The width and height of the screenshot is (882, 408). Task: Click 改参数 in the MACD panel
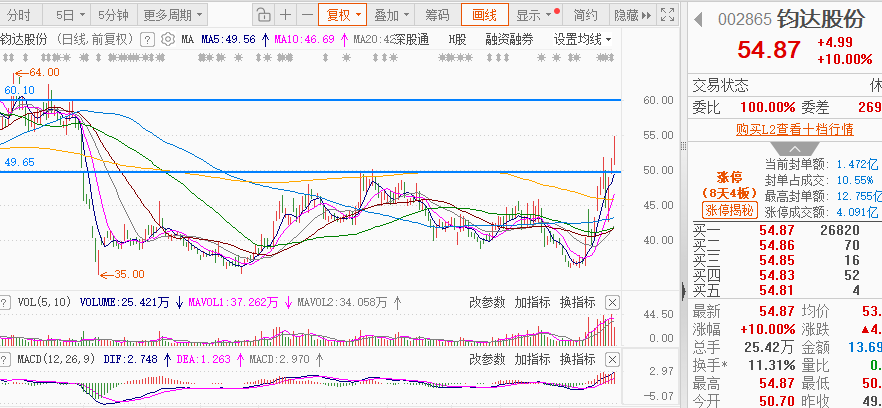point(487,360)
